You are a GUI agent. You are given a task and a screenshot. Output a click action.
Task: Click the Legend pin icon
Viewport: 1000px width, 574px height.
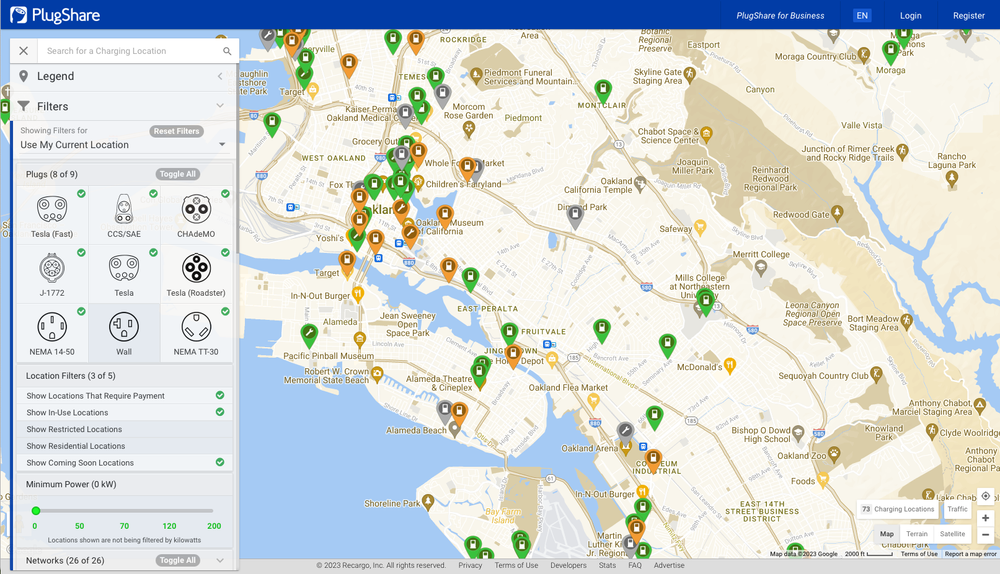click(24, 76)
